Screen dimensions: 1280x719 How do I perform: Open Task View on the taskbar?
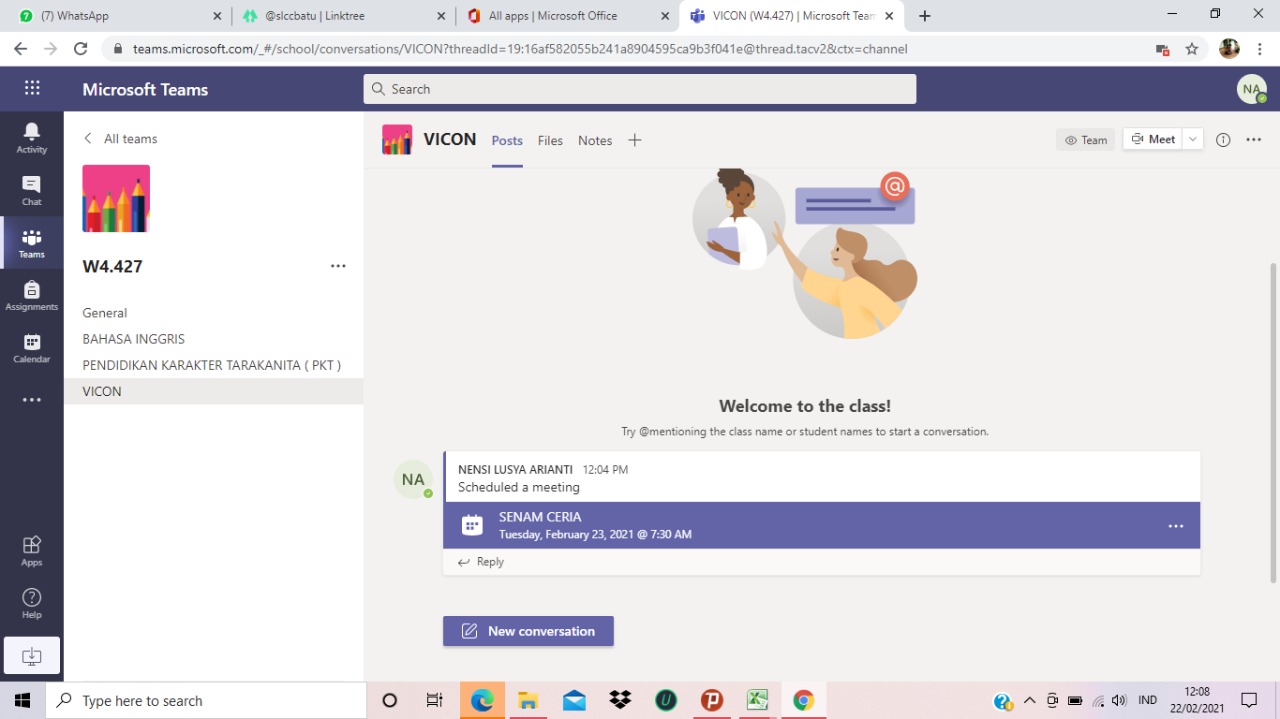coord(435,701)
